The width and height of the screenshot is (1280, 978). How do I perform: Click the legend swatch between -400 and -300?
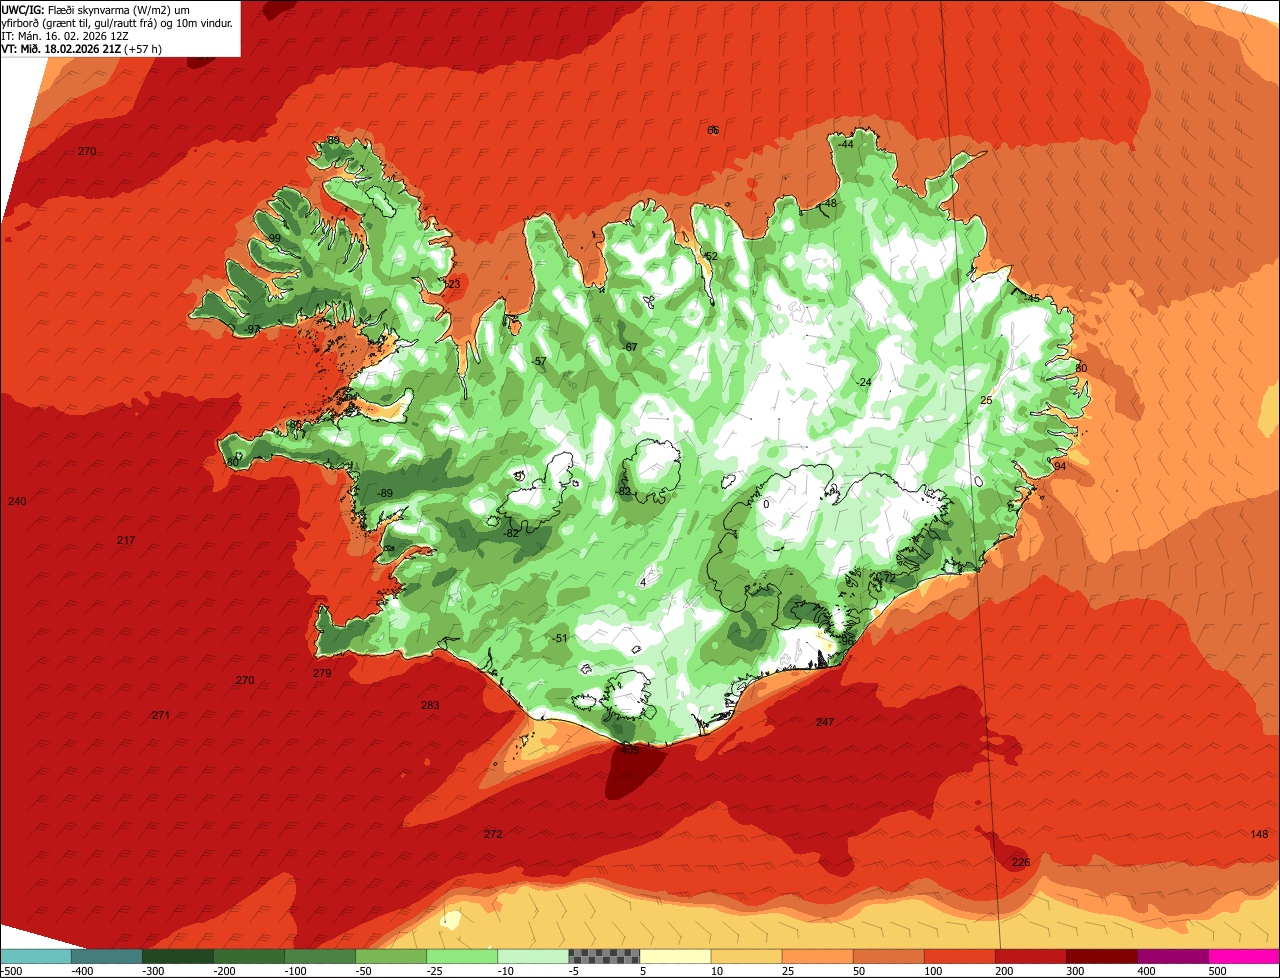[107, 956]
